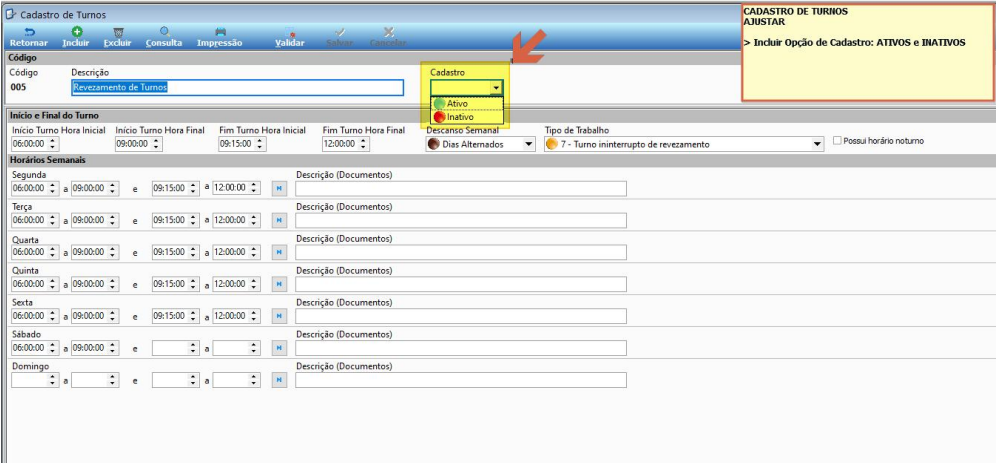Click Segunda row blue copy icon
The width and height of the screenshot is (996, 463).
(279, 188)
